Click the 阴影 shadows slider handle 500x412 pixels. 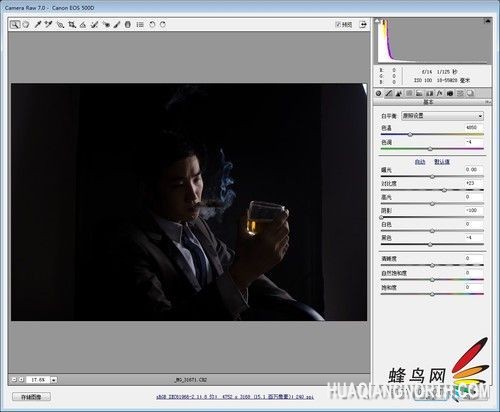click(x=381, y=218)
